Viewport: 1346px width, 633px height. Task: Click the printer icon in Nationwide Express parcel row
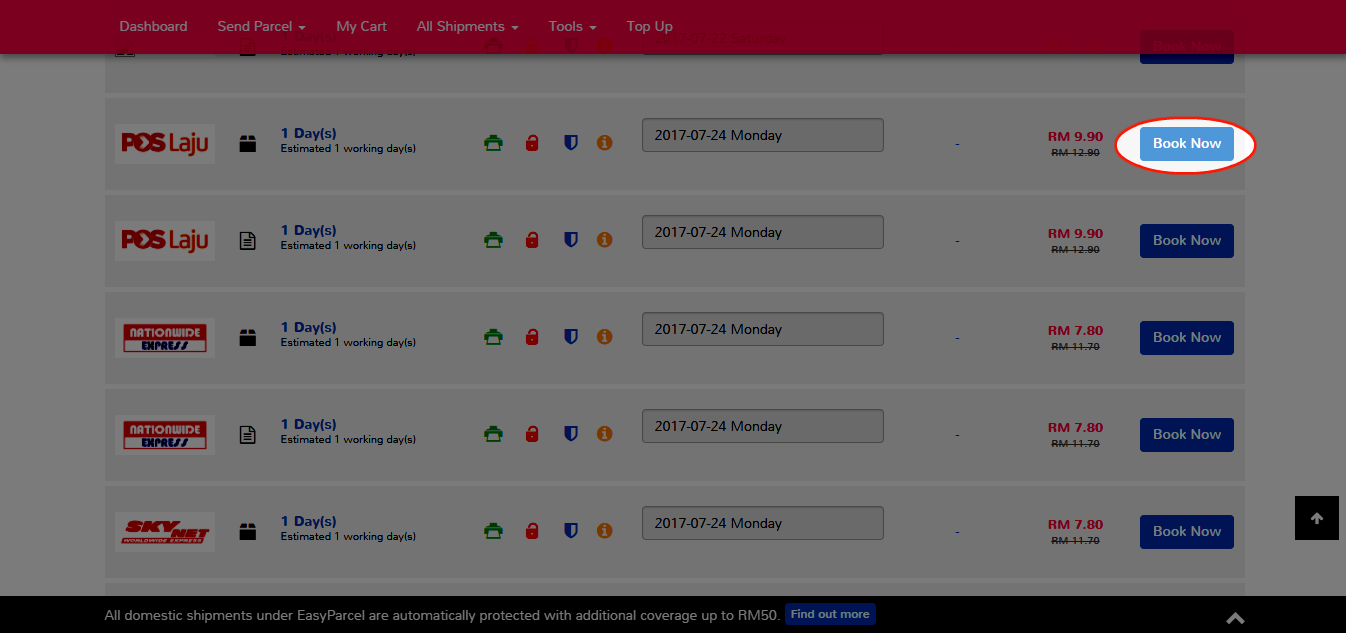pos(493,337)
